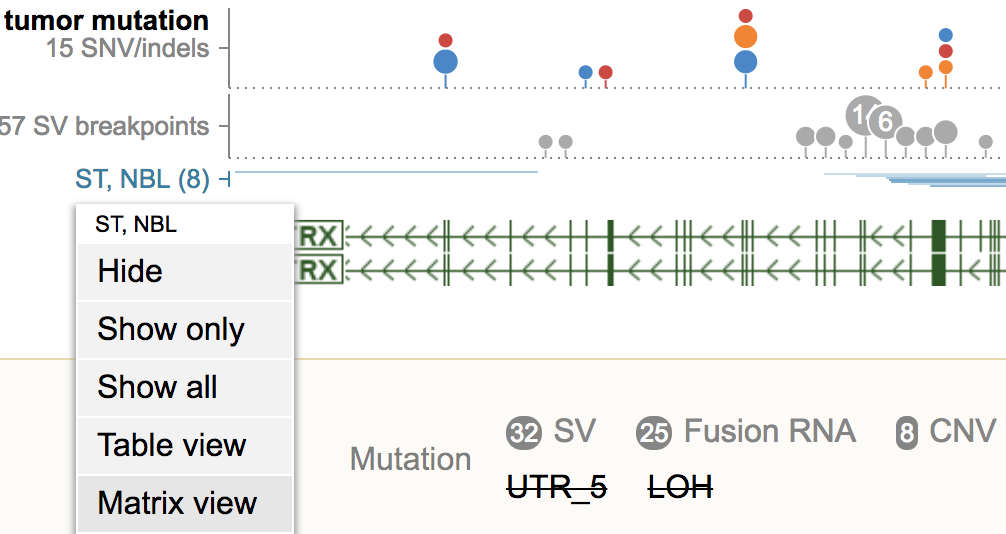Click the CNV legend with 8 badge
This screenshot has height=534, width=1006.
point(946,431)
